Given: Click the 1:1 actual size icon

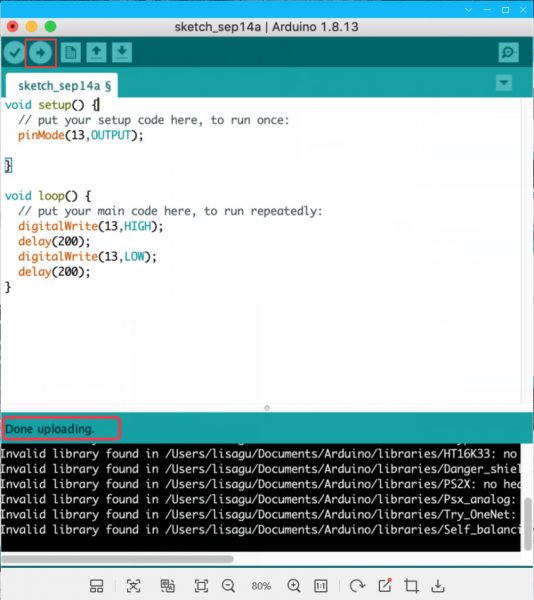Looking at the screenshot, I should [x=321, y=586].
